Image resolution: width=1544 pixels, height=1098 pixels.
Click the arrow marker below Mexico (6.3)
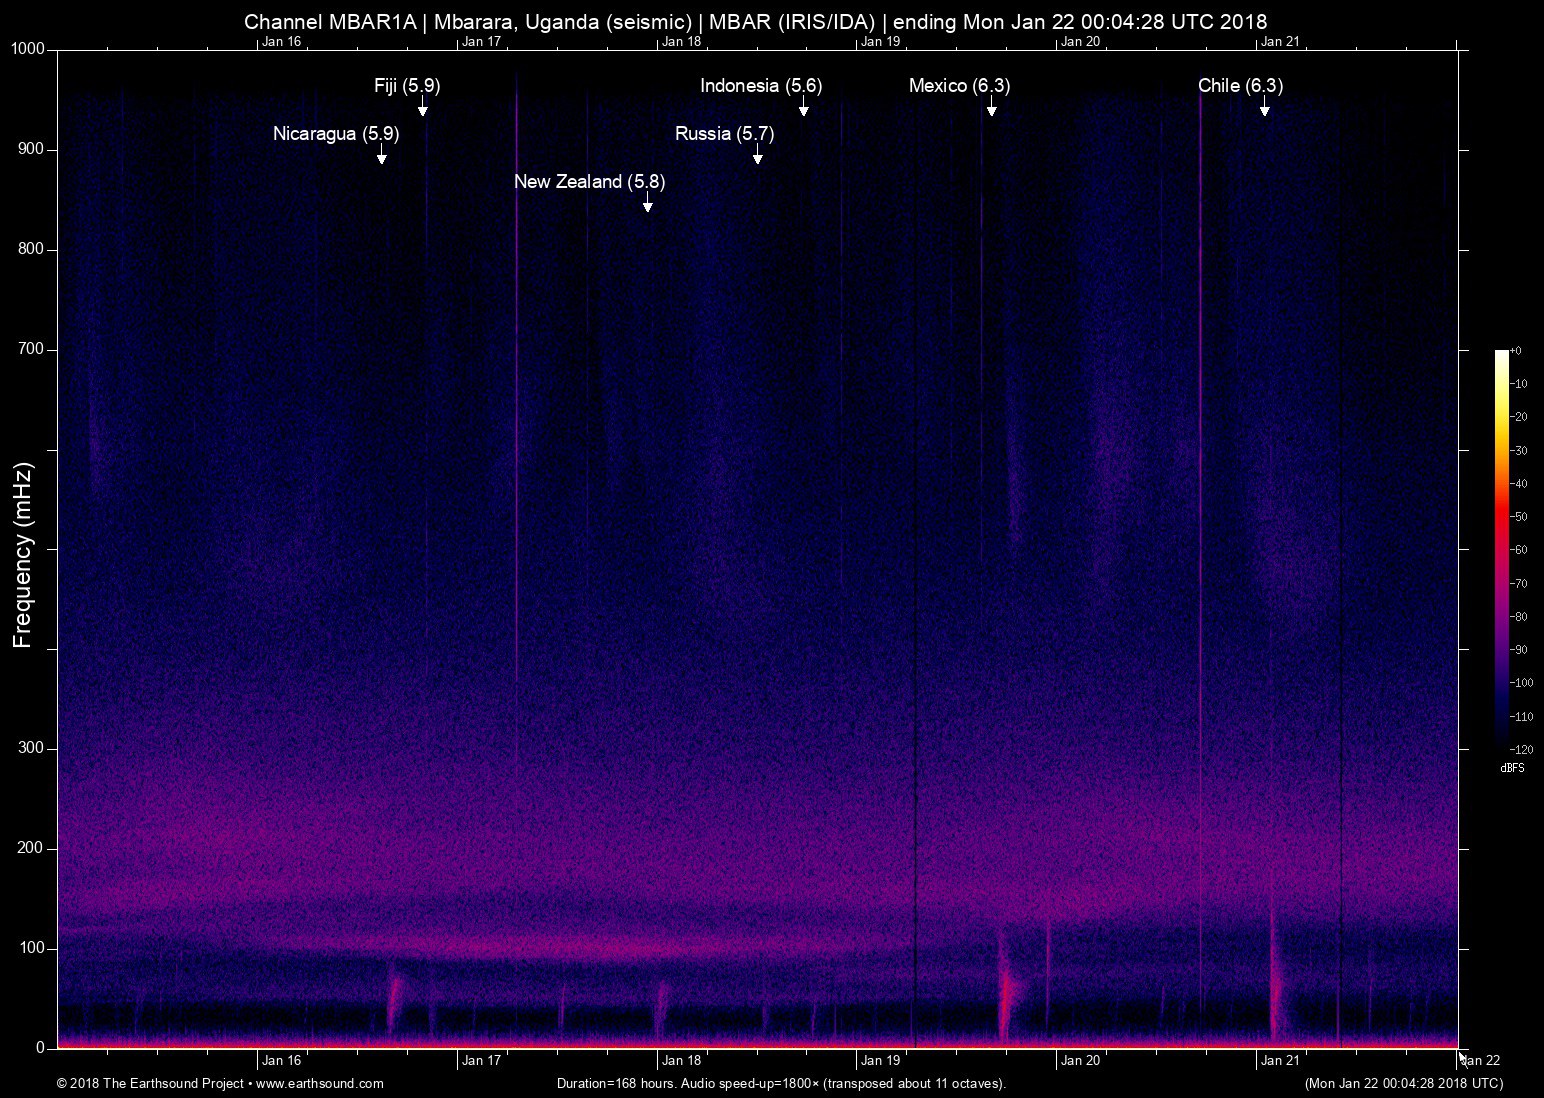point(991,108)
